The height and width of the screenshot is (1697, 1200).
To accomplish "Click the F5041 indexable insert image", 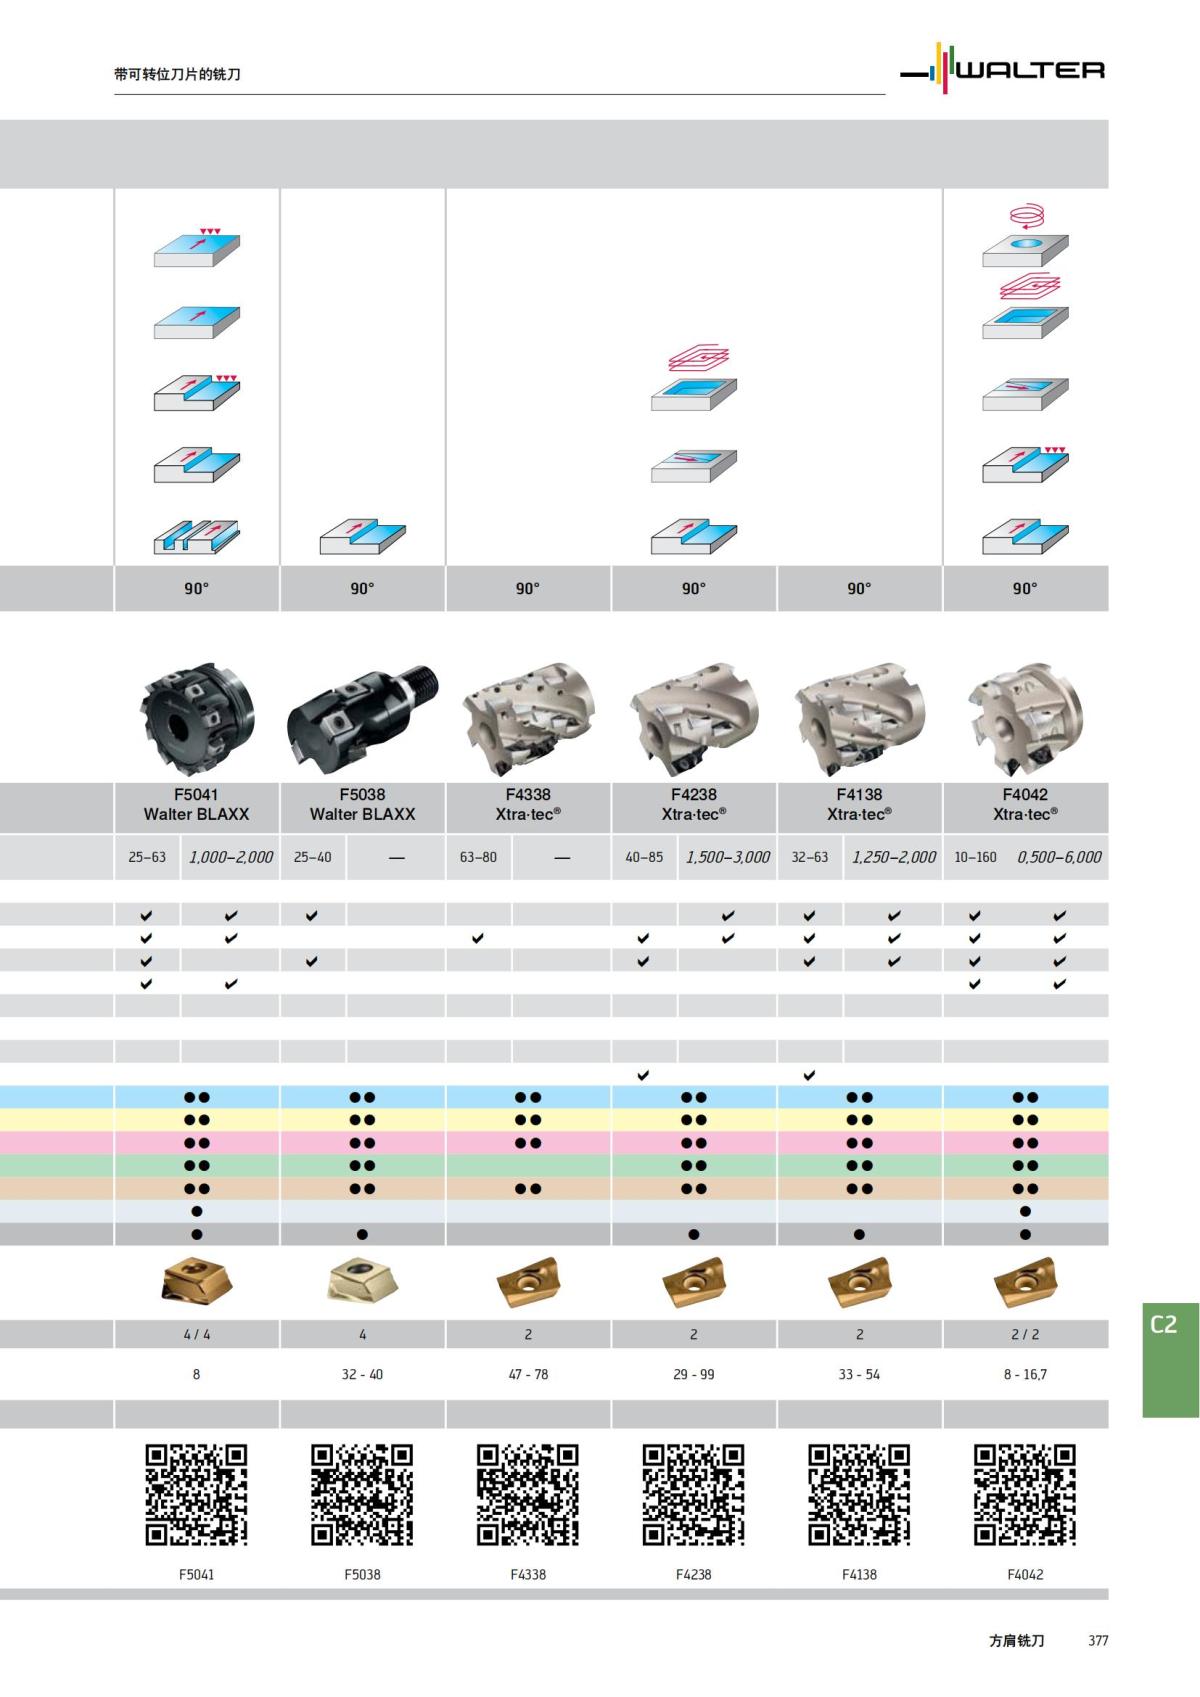I will (197, 1282).
